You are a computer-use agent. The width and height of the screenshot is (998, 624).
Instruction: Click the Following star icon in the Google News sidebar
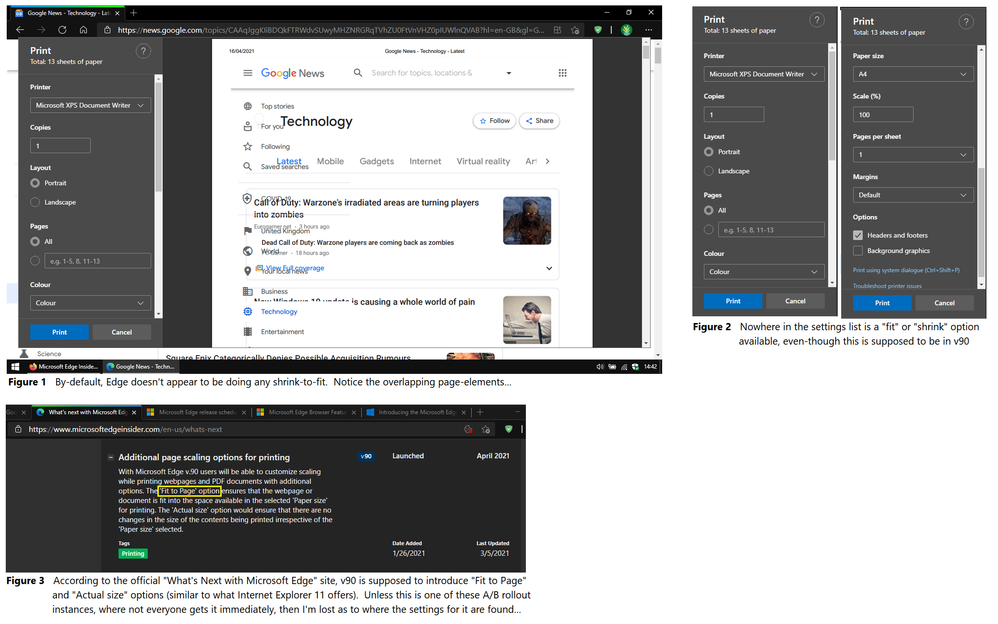pyautogui.click(x=248, y=146)
